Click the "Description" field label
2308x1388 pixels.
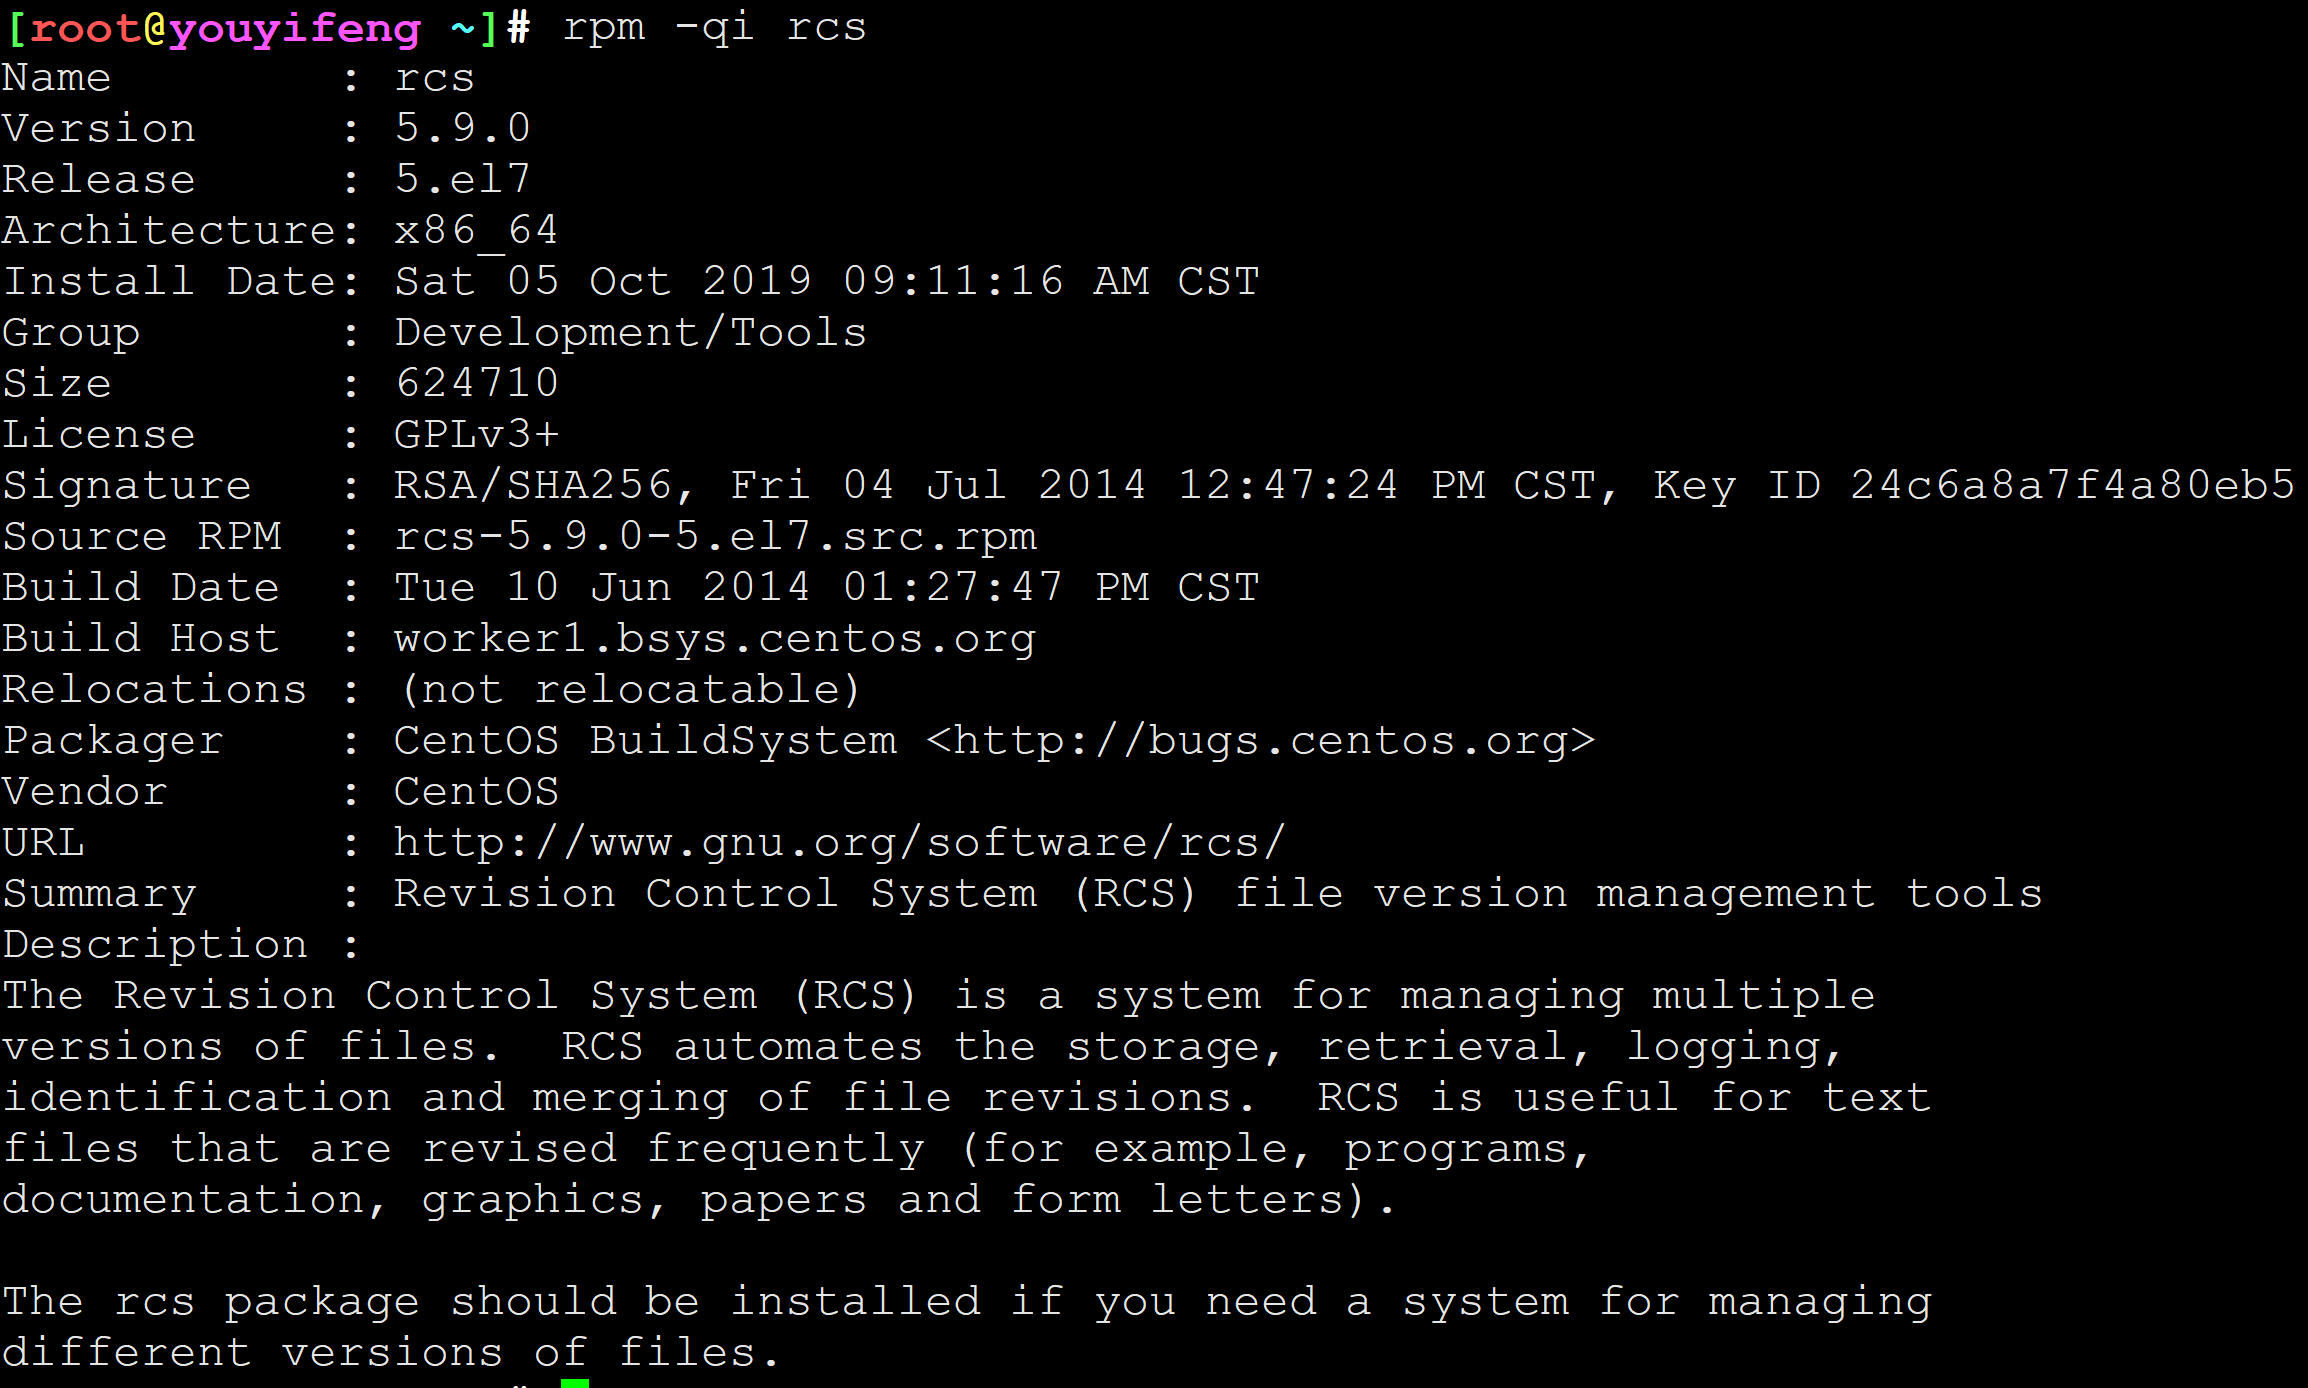(x=154, y=945)
